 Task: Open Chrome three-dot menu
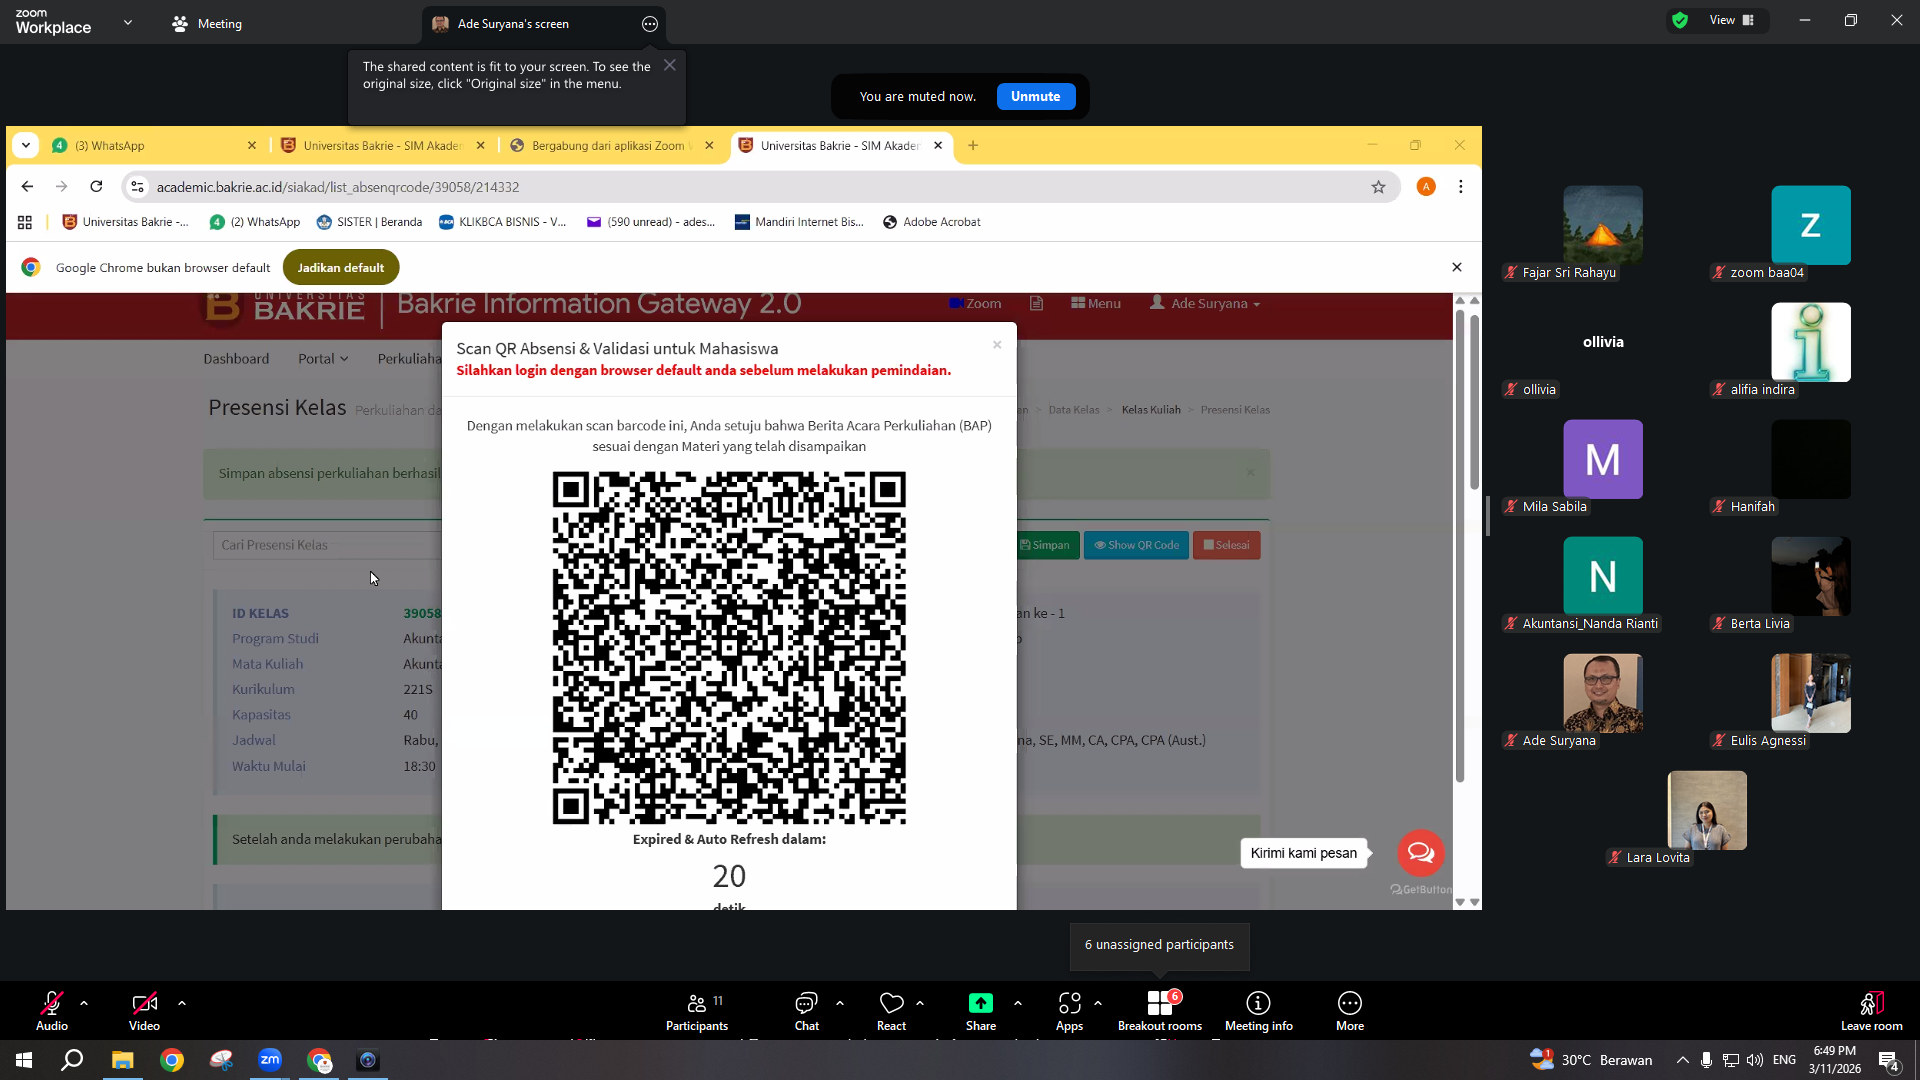tap(1461, 187)
